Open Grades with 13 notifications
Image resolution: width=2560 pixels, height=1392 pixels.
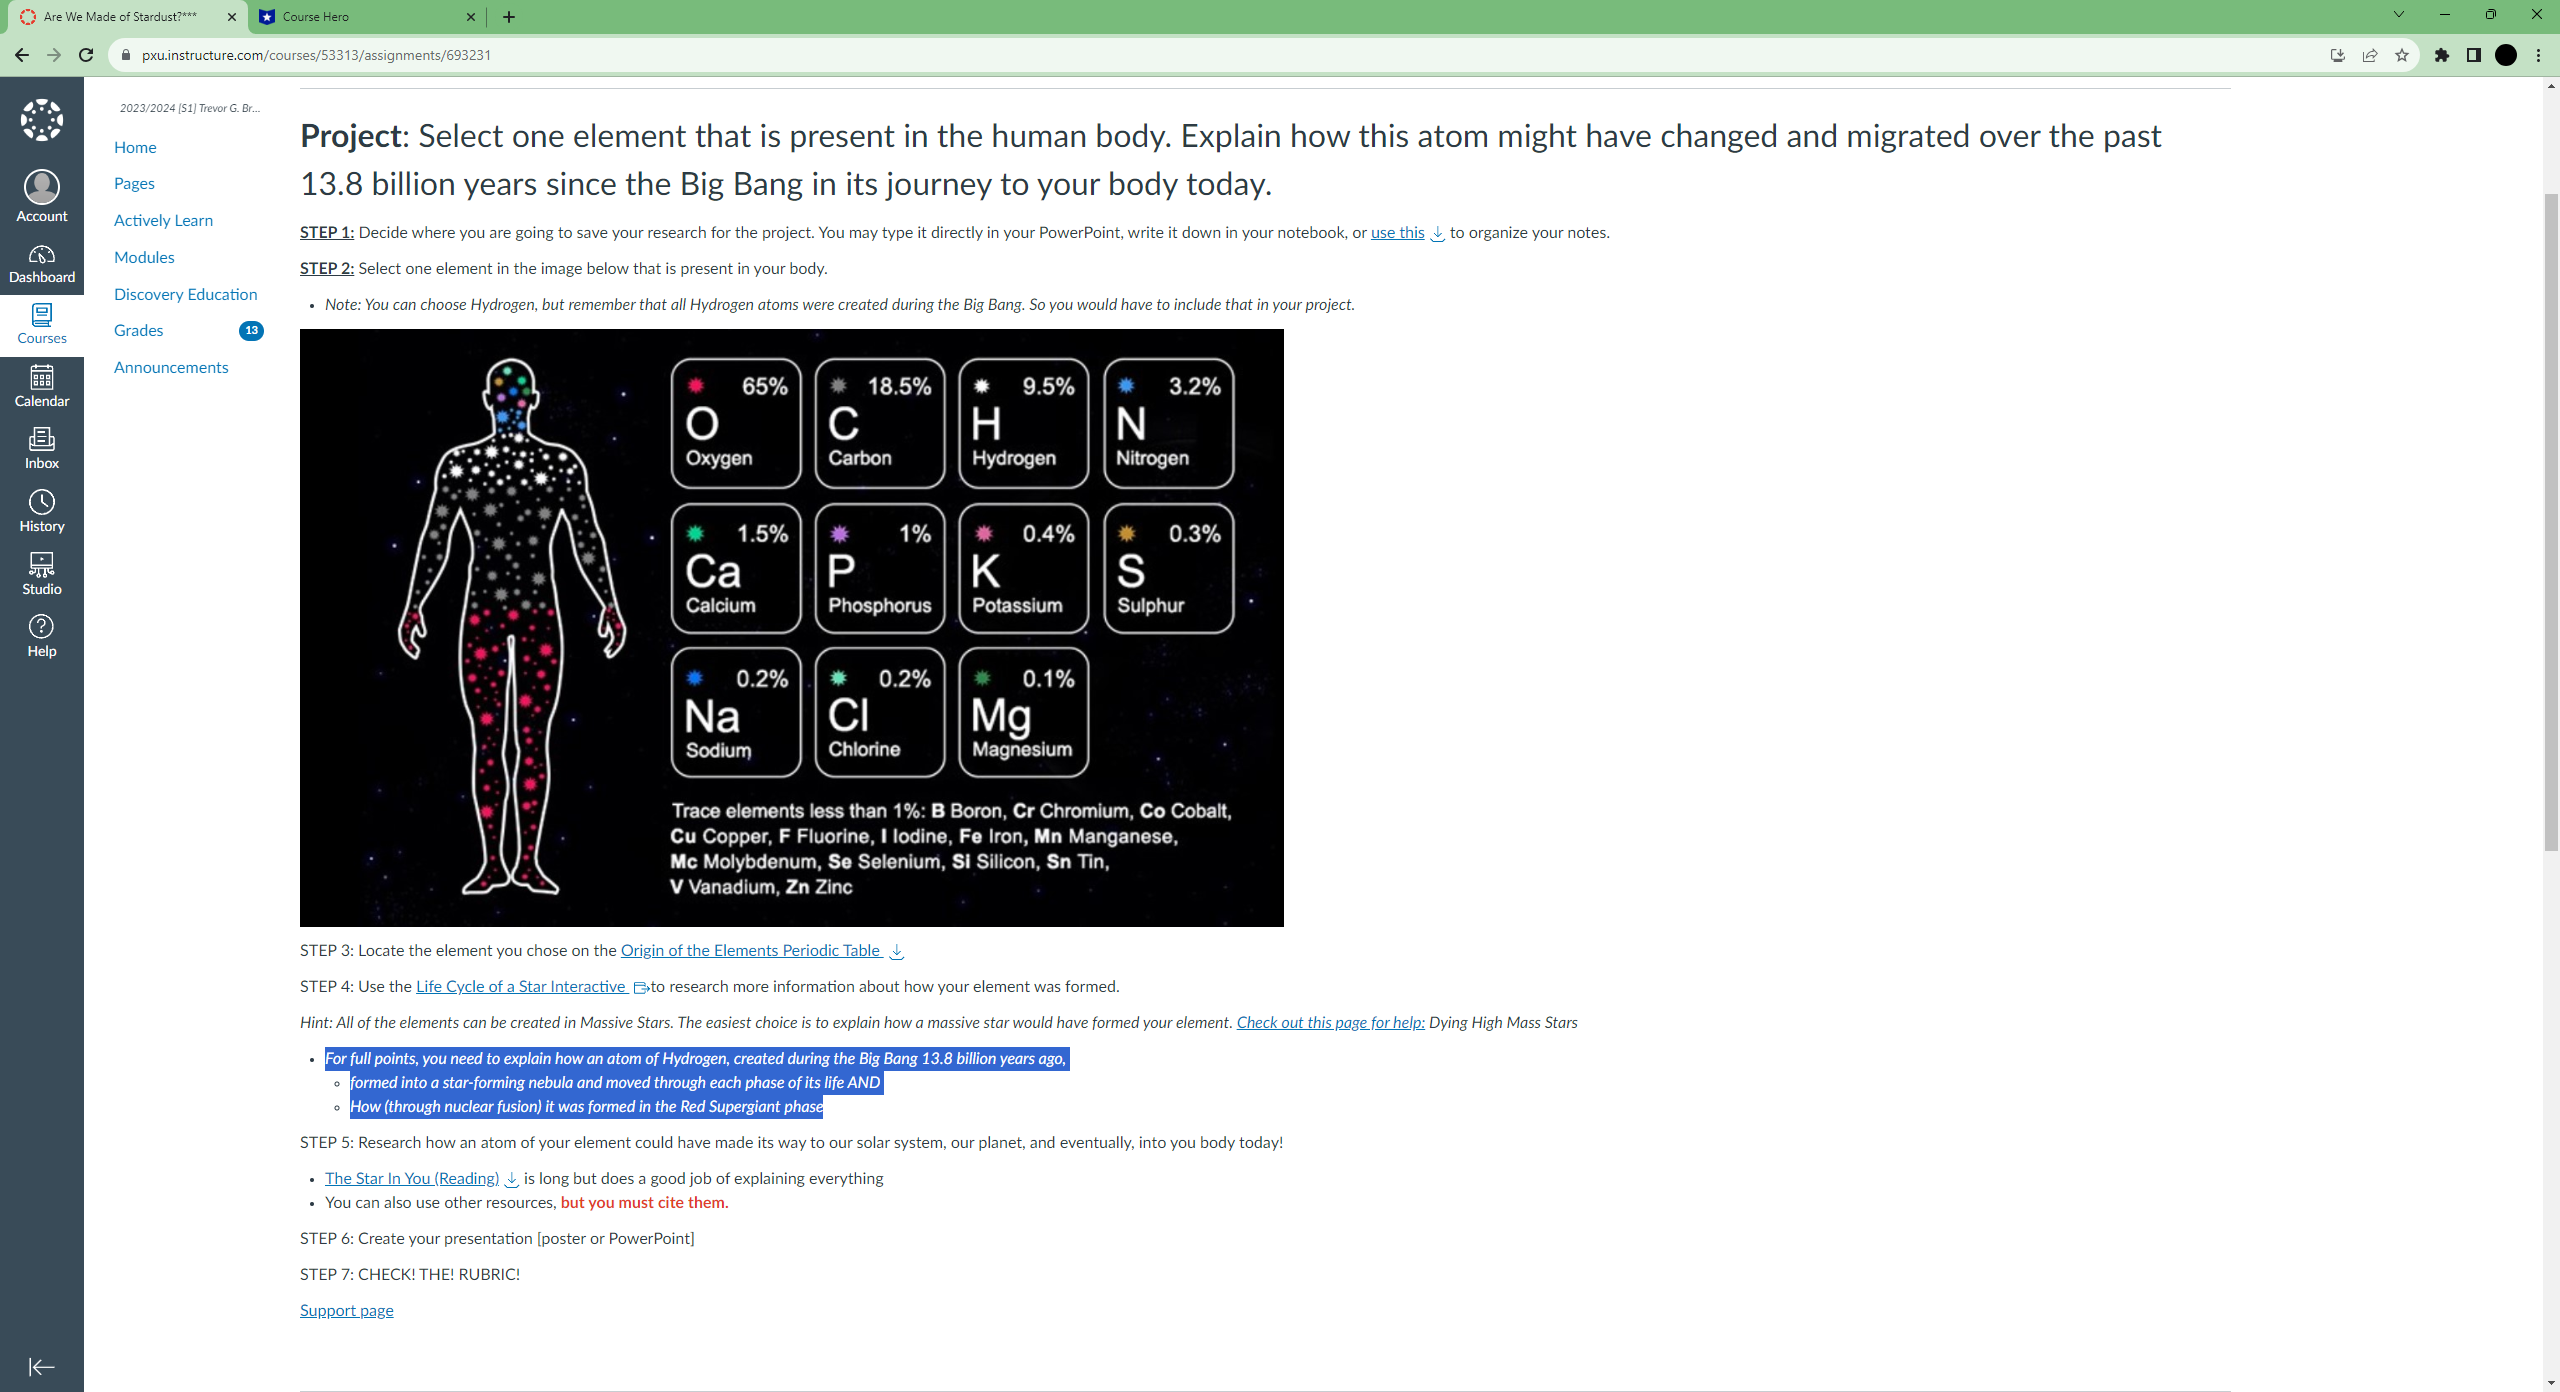pos(139,330)
